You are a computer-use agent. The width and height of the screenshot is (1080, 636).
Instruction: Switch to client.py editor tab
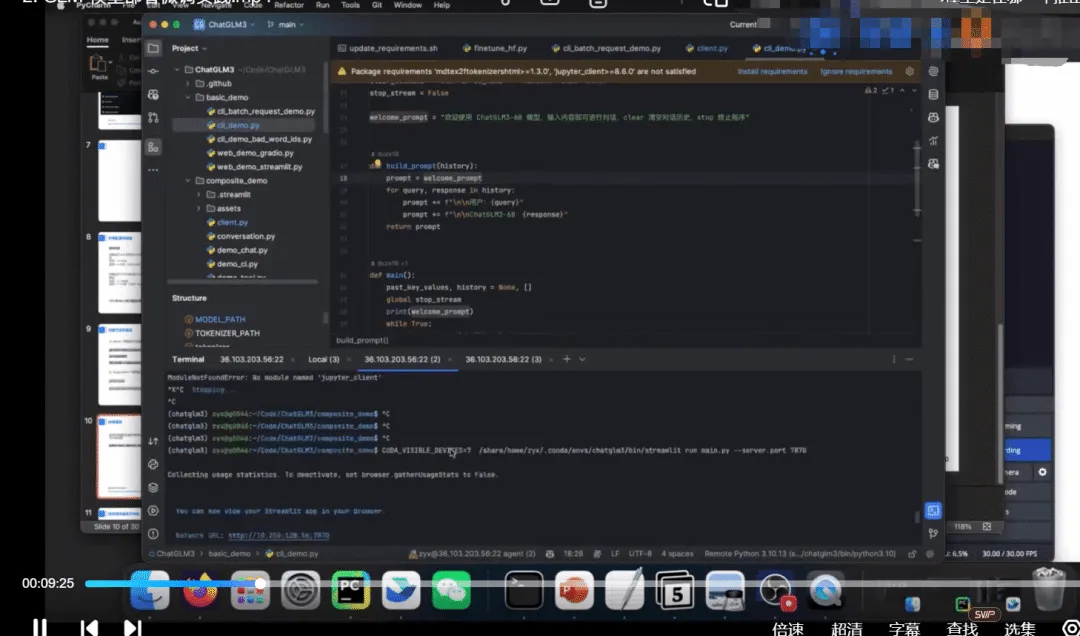pyautogui.click(x=707, y=48)
